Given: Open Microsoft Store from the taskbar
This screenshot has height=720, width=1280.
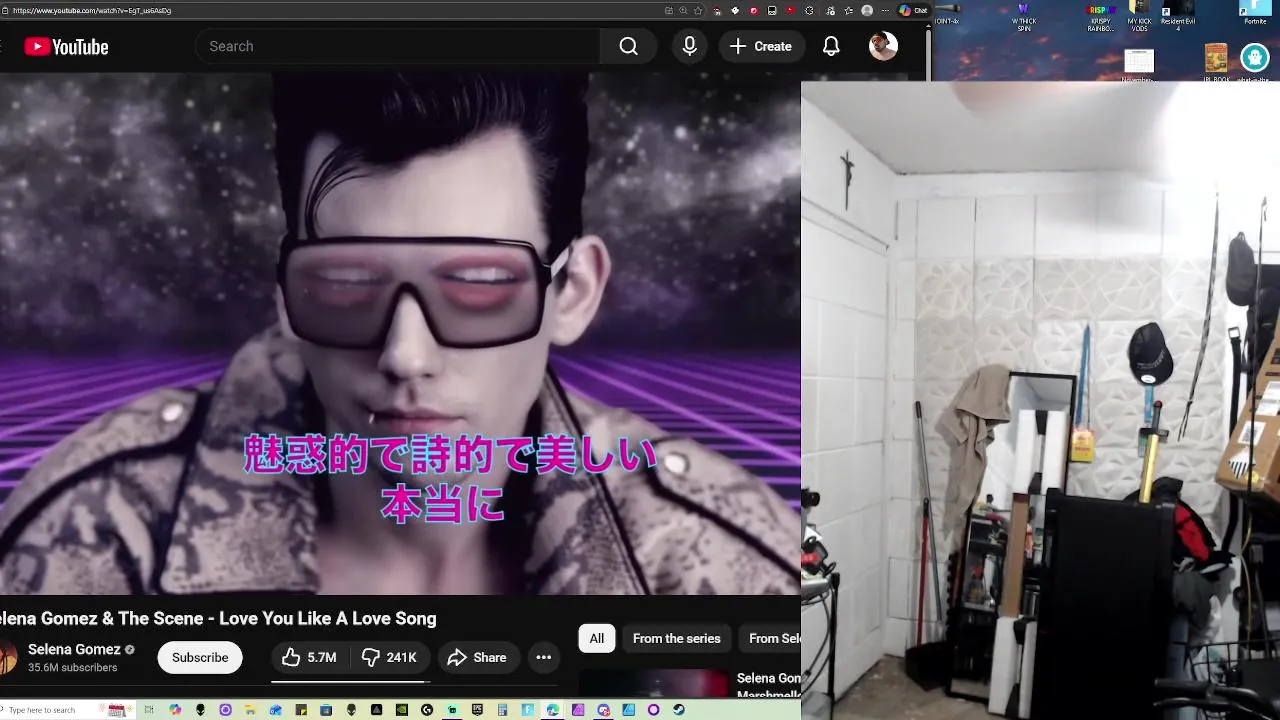Looking at the screenshot, I should click(326, 710).
